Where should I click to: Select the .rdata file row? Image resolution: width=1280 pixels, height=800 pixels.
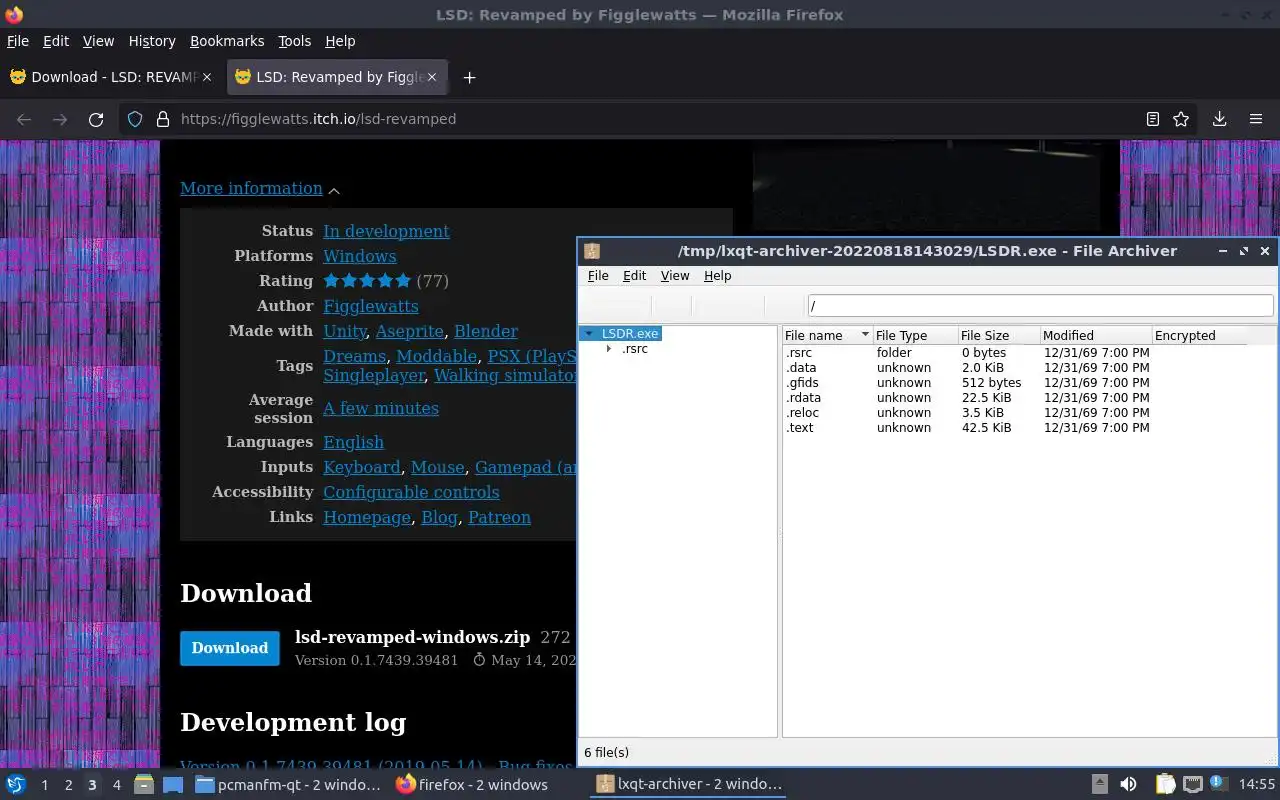coord(1015,398)
